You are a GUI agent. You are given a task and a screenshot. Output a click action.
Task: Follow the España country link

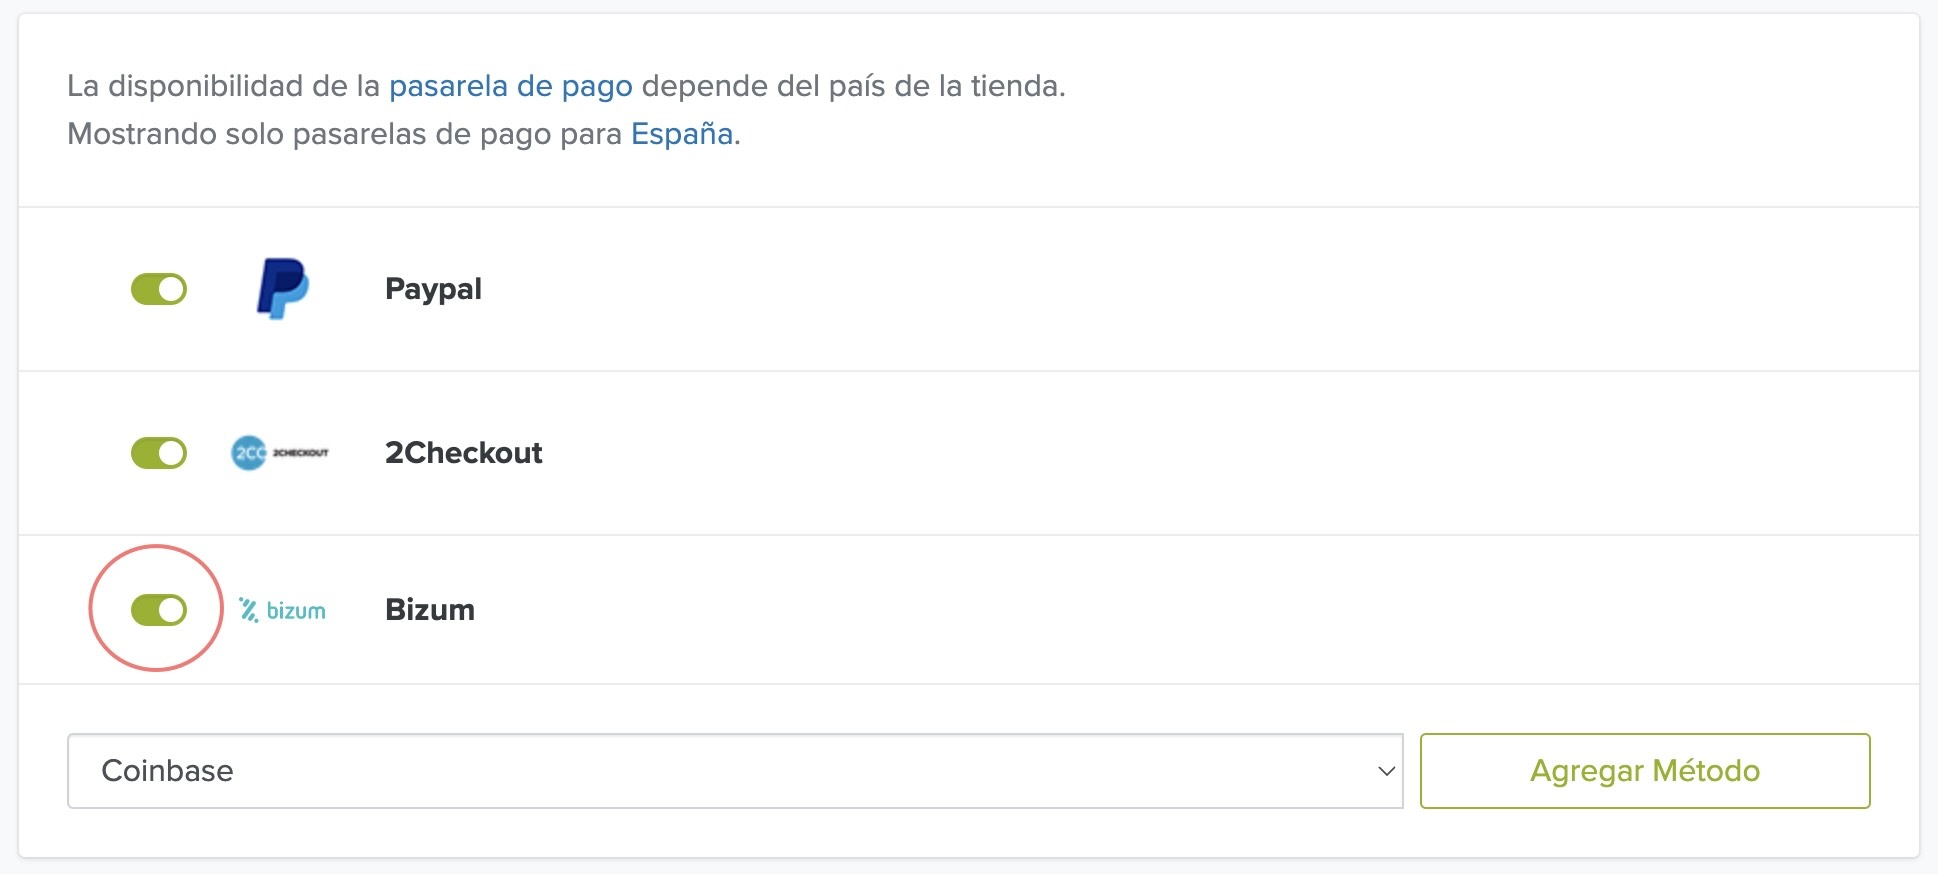(x=682, y=134)
